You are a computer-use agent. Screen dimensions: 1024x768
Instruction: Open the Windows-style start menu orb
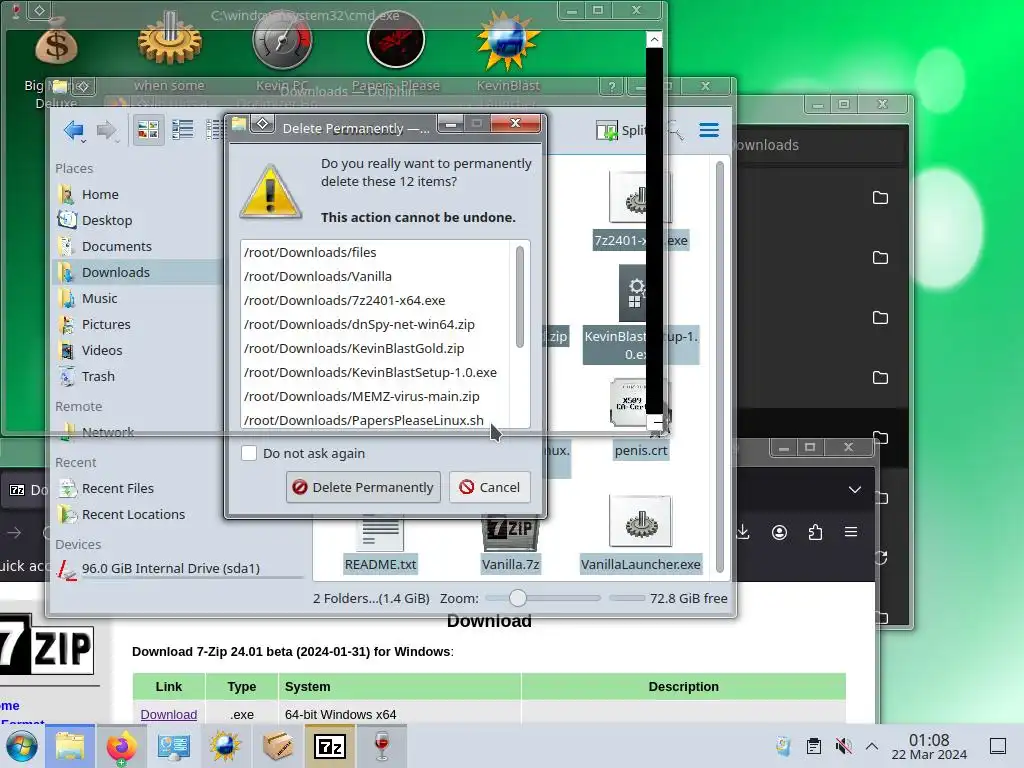[x=22, y=746]
